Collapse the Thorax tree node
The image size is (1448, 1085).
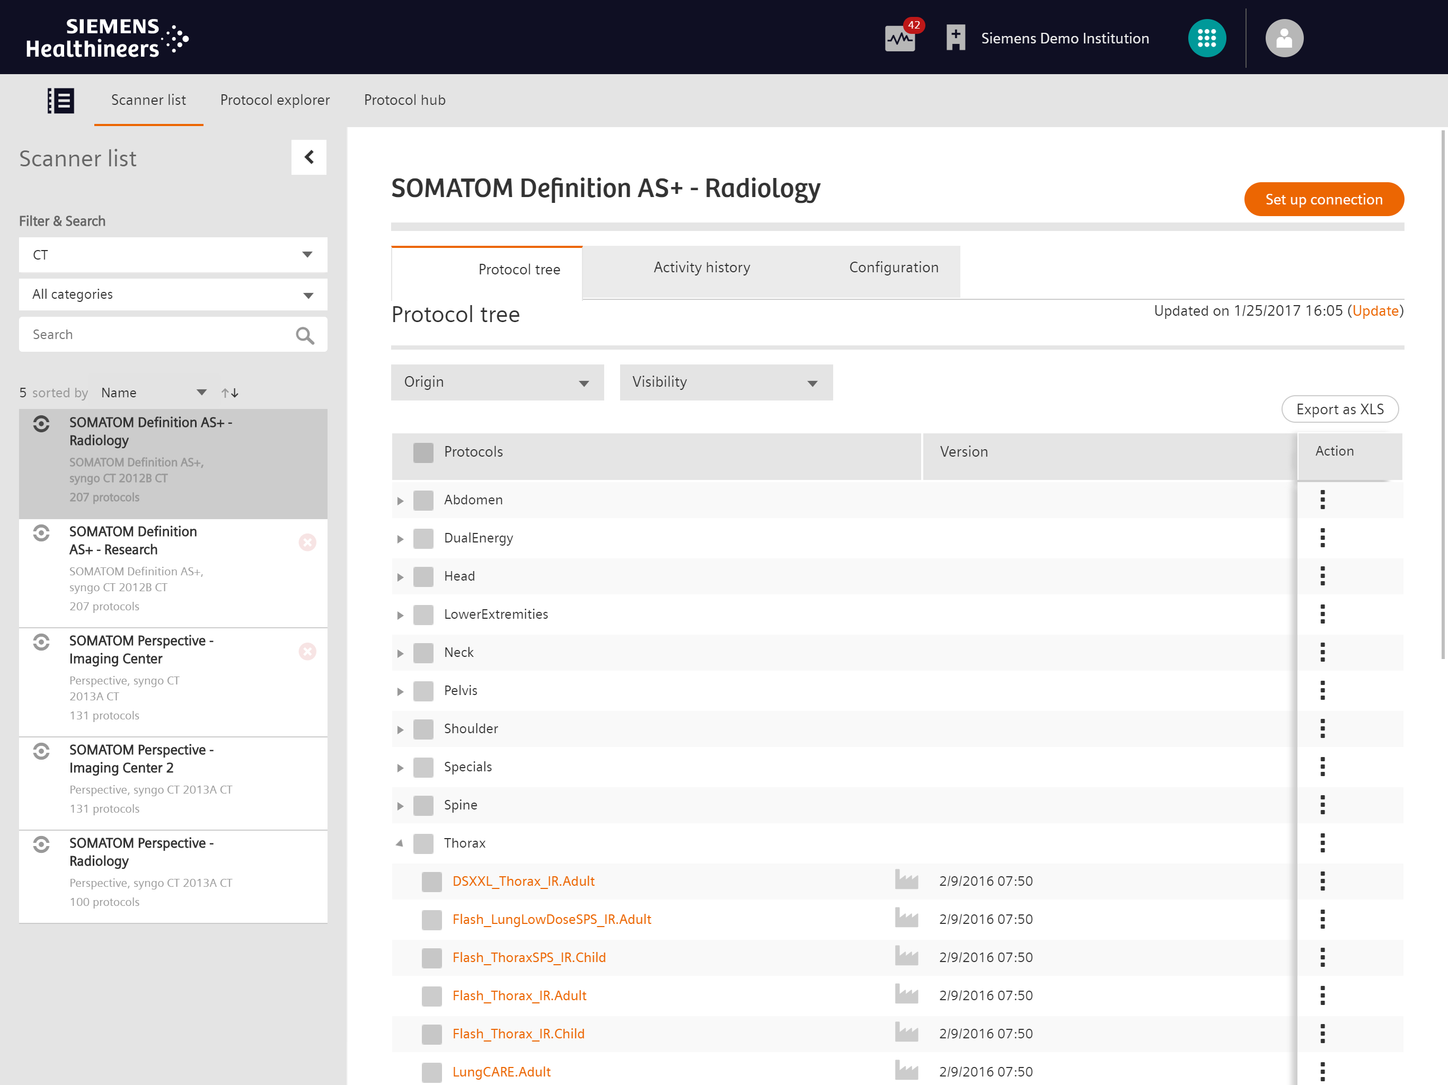tap(400, 843)
